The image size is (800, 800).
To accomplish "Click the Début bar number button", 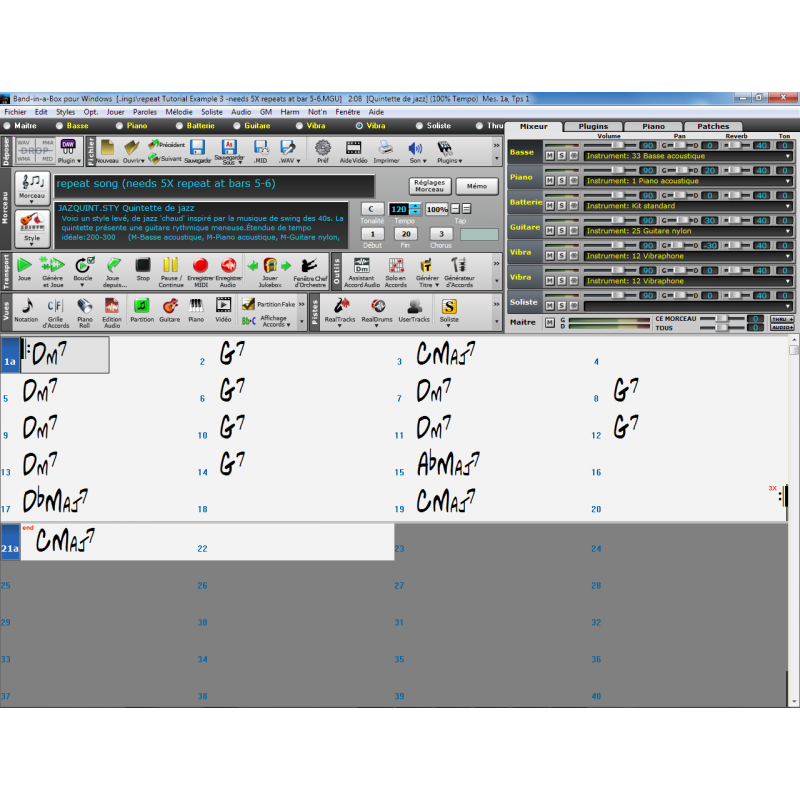I will 372,234.
